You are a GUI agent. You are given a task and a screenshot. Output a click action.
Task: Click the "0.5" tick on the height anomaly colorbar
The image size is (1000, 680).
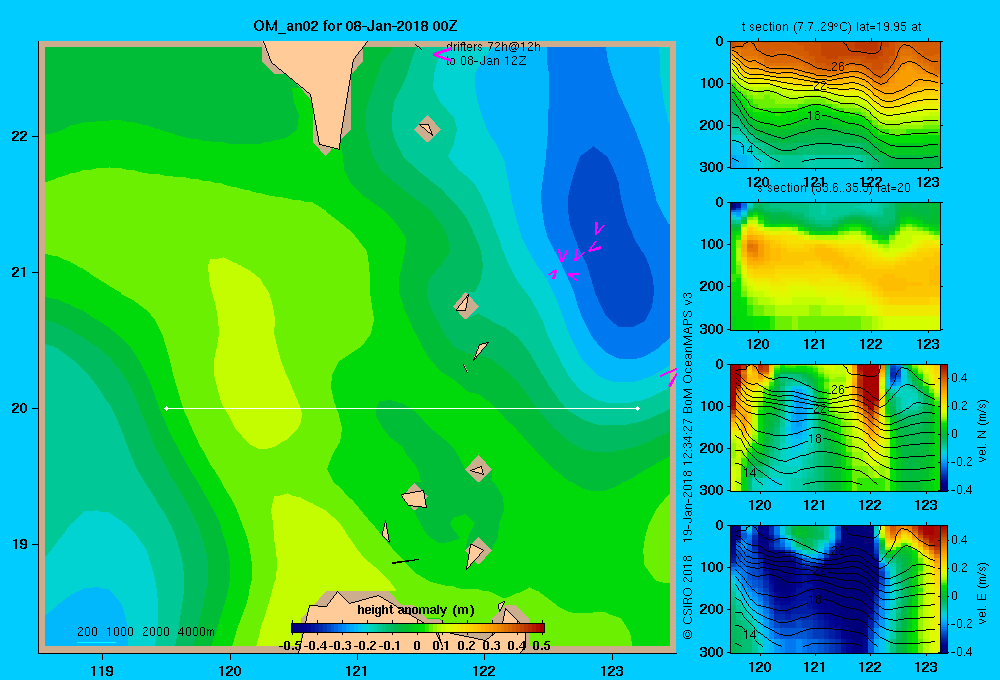[541, 646]
